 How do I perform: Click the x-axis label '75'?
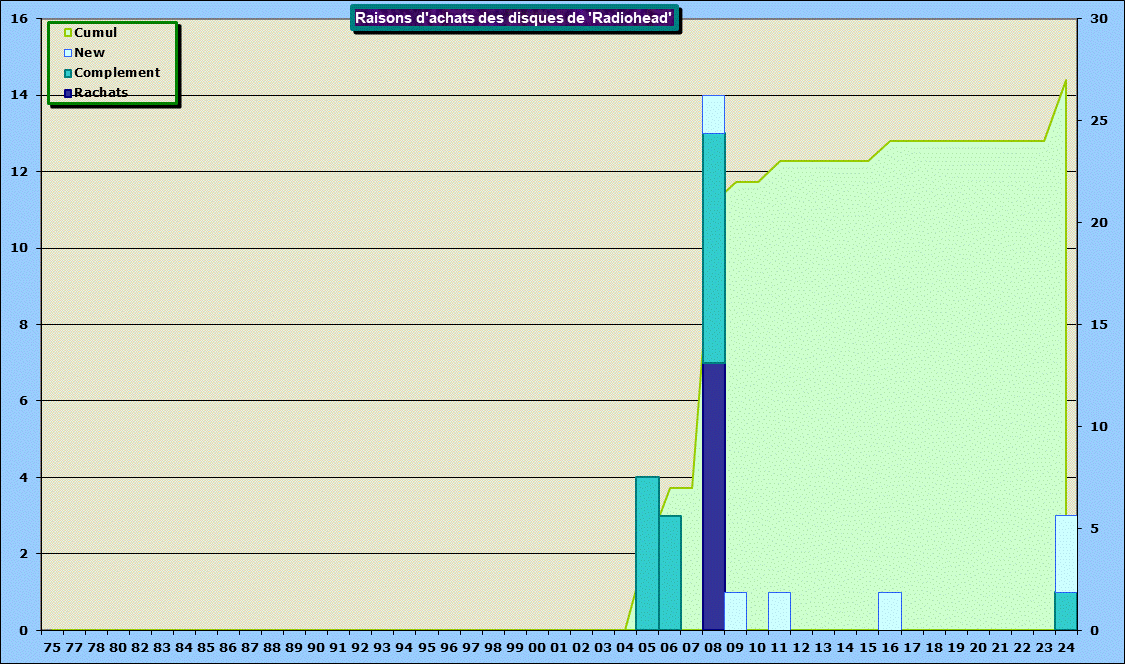(x=53, y=647)
